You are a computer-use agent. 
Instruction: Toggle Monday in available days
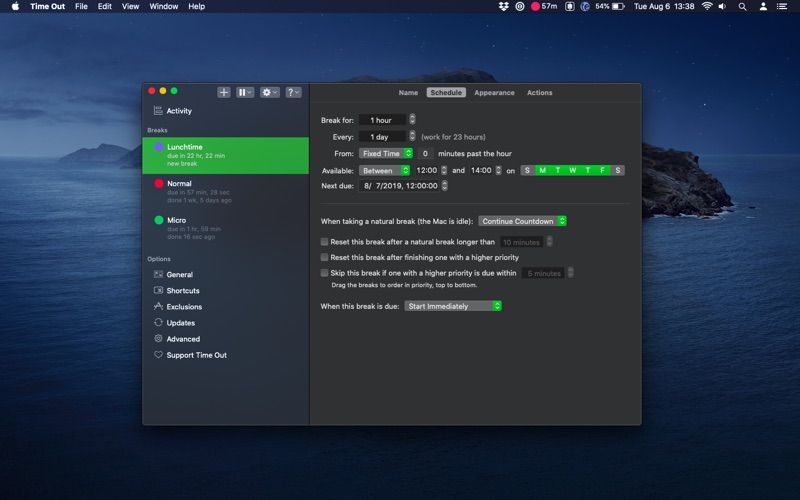coord(542,170)
